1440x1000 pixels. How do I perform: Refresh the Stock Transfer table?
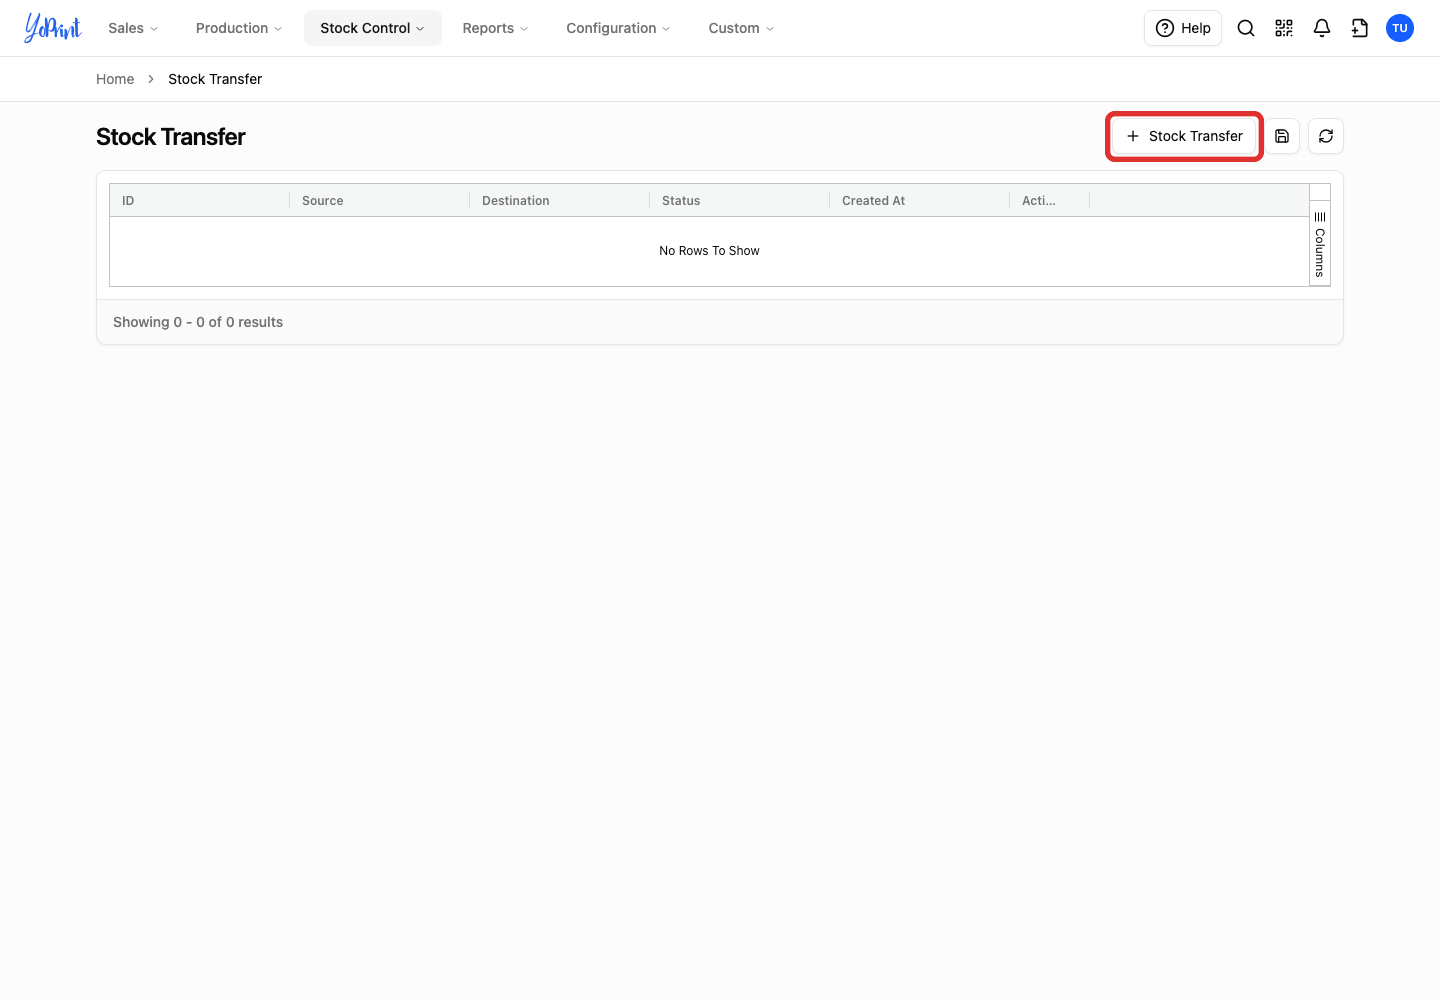click(1326, 136)
